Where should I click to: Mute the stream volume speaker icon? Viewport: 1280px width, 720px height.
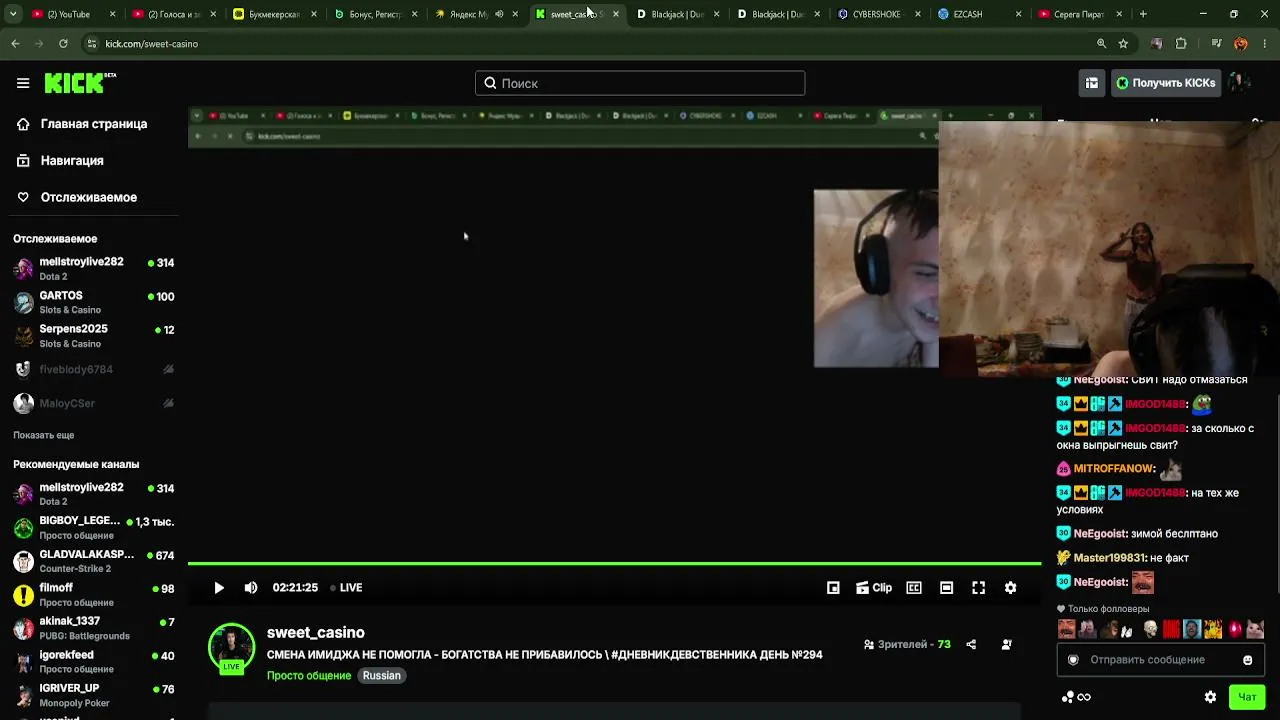[251, 588]
